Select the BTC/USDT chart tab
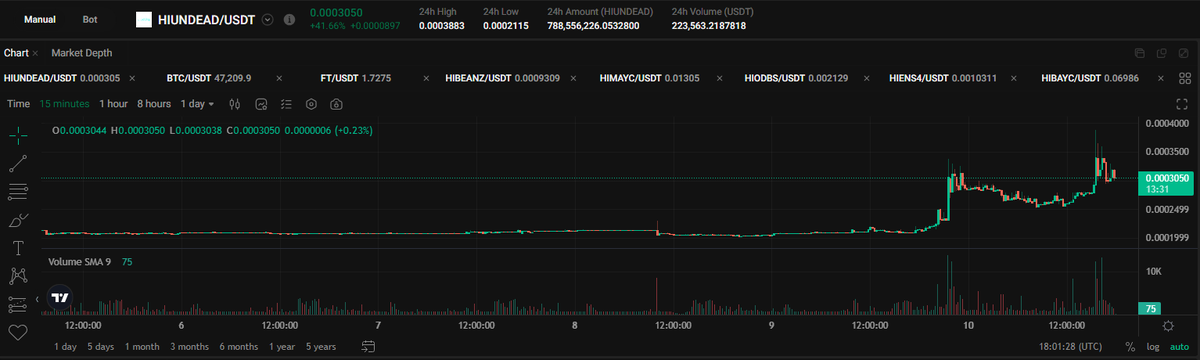Viewport: 1200px width, 360px height. (209, 77)
